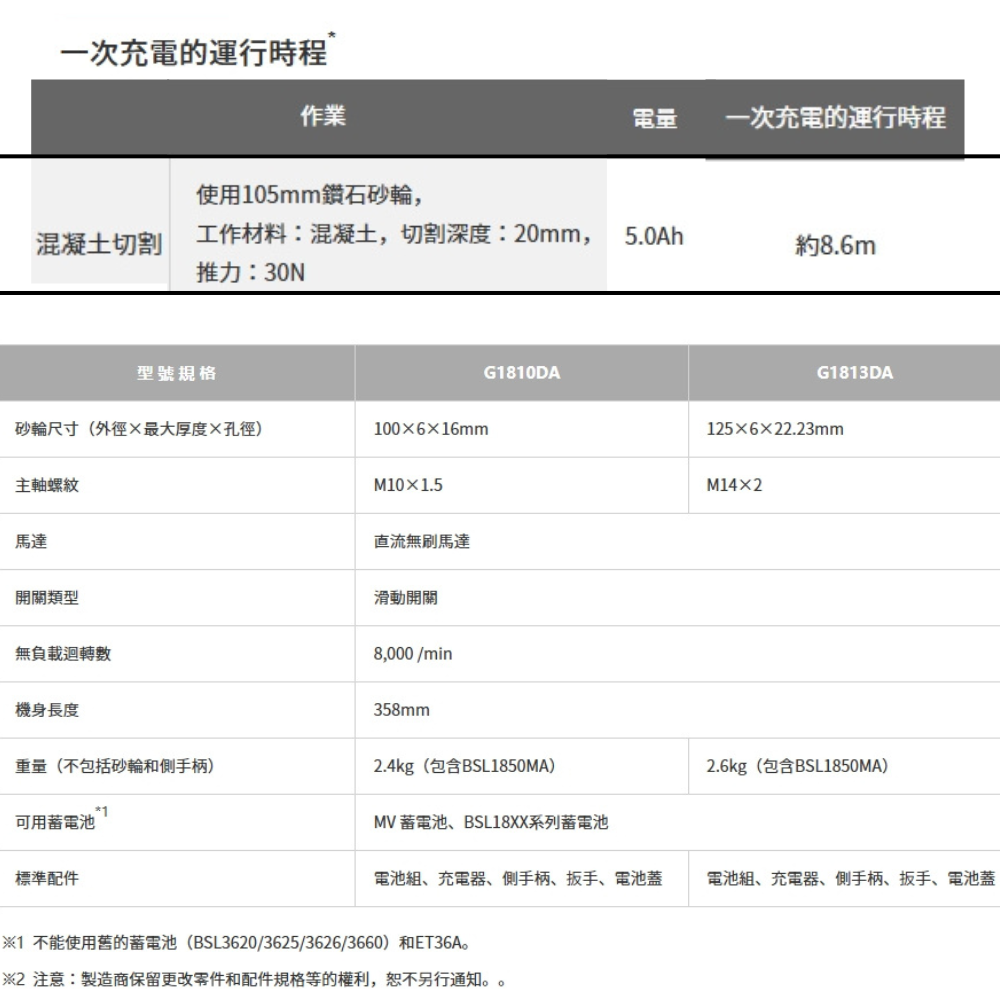Click the 約8.6m runtime value

(x=835, y=246)
